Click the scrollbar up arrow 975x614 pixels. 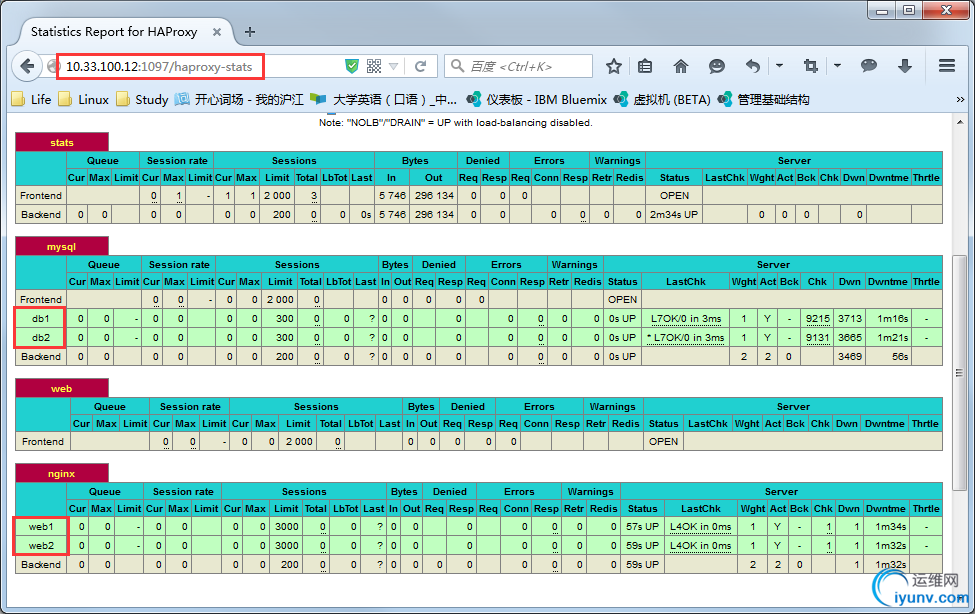coord(959,123)
